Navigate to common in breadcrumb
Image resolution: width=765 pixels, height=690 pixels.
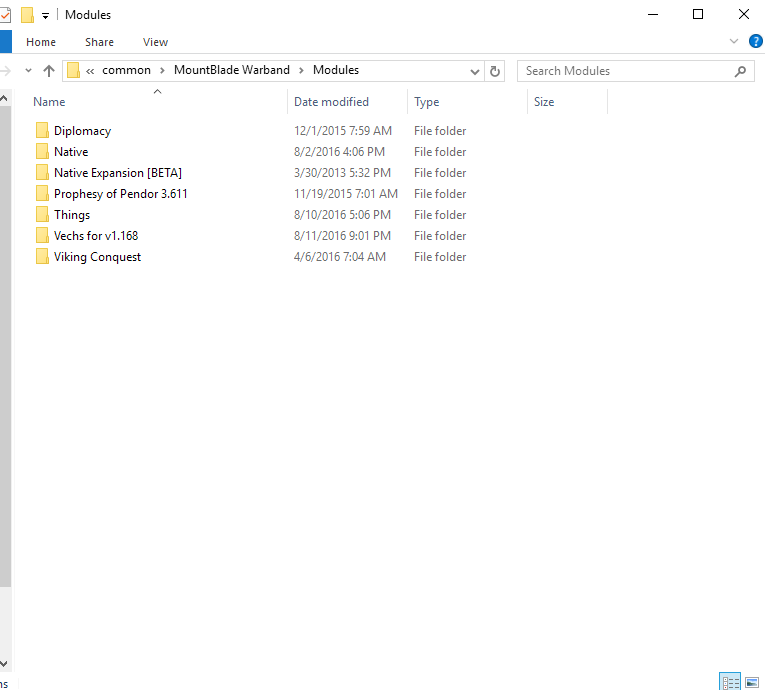coord(126,70)
